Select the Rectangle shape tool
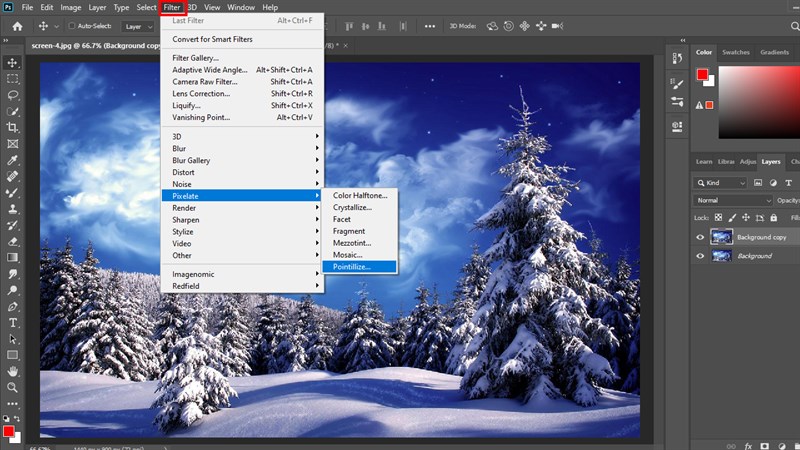 (x=12, y=355)
